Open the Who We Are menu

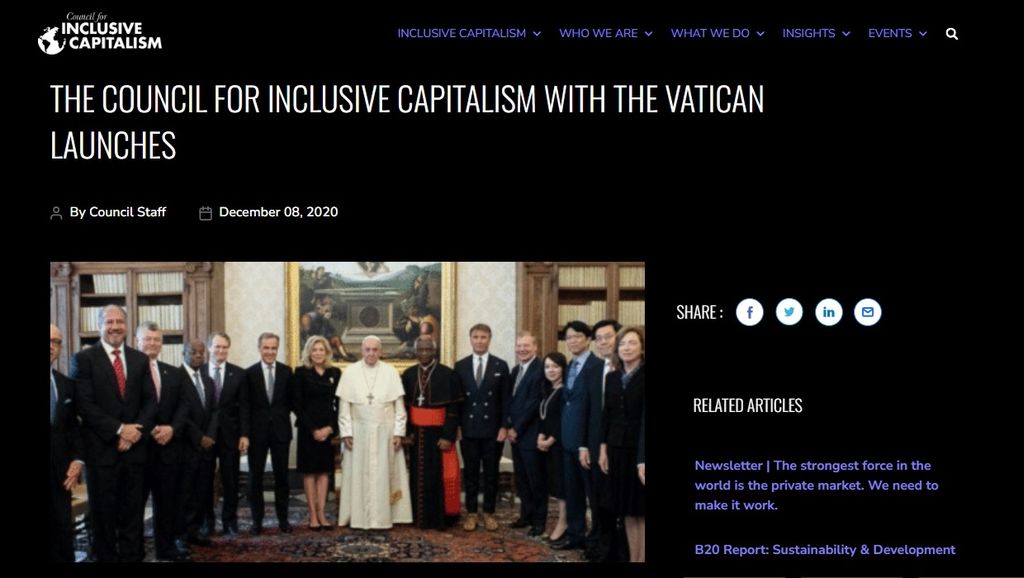coord(598,33)
